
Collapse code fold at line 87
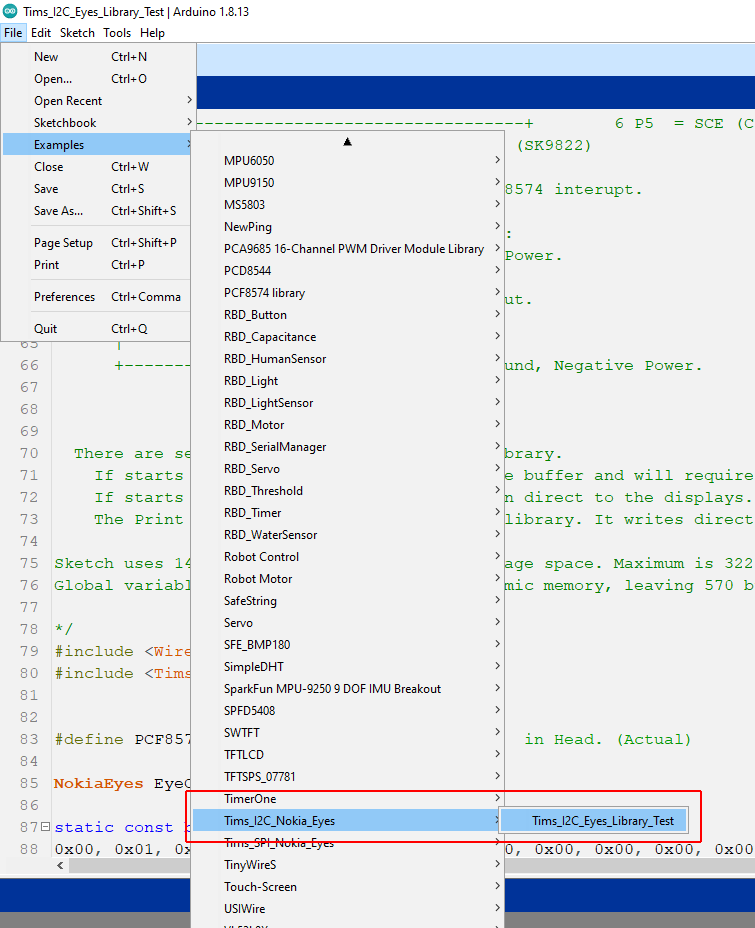(45, 826)
